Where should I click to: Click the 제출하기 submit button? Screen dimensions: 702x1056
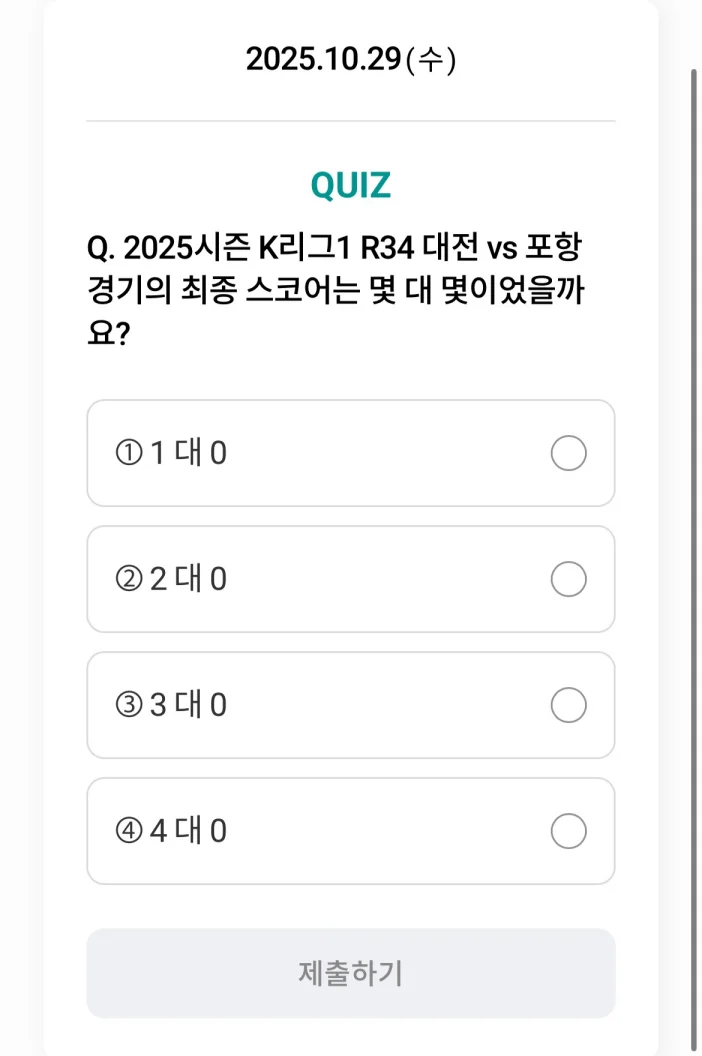tap(350, 972)
